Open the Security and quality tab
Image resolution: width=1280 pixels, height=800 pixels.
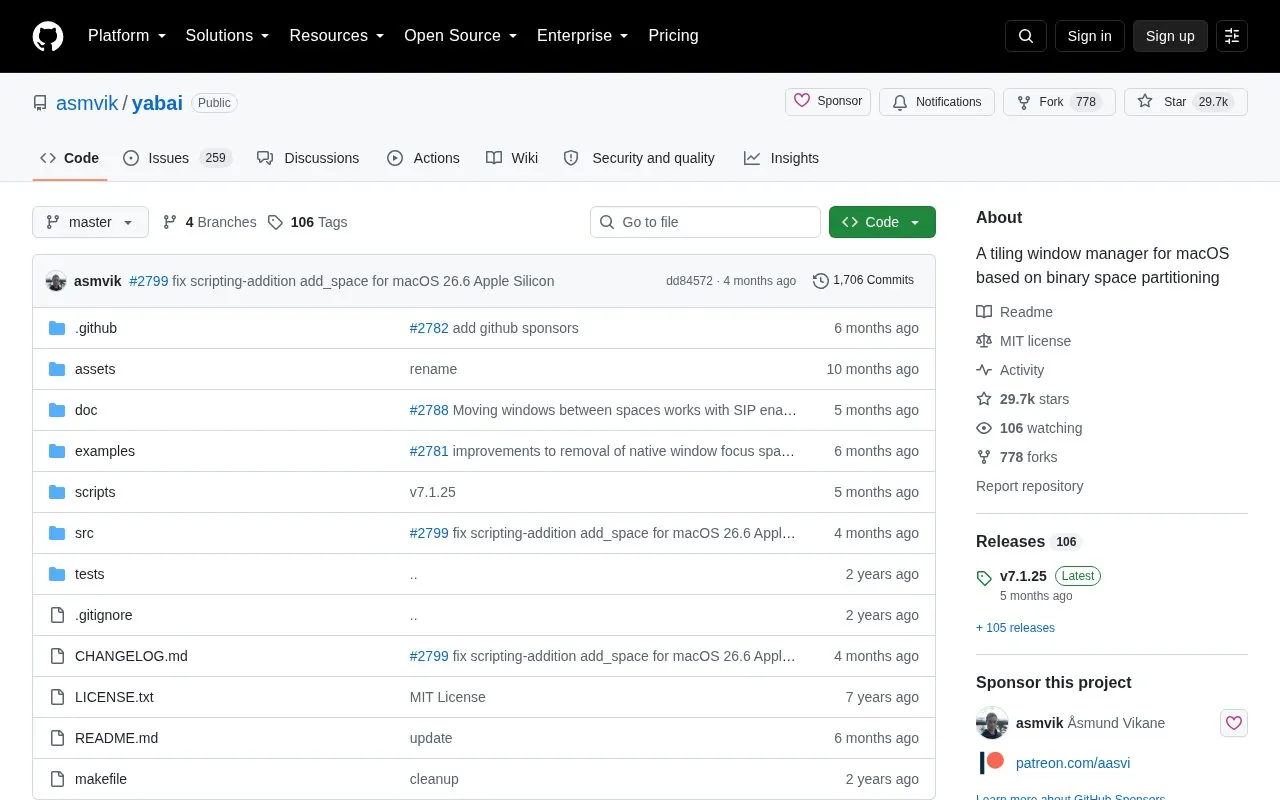coord(639,158)
